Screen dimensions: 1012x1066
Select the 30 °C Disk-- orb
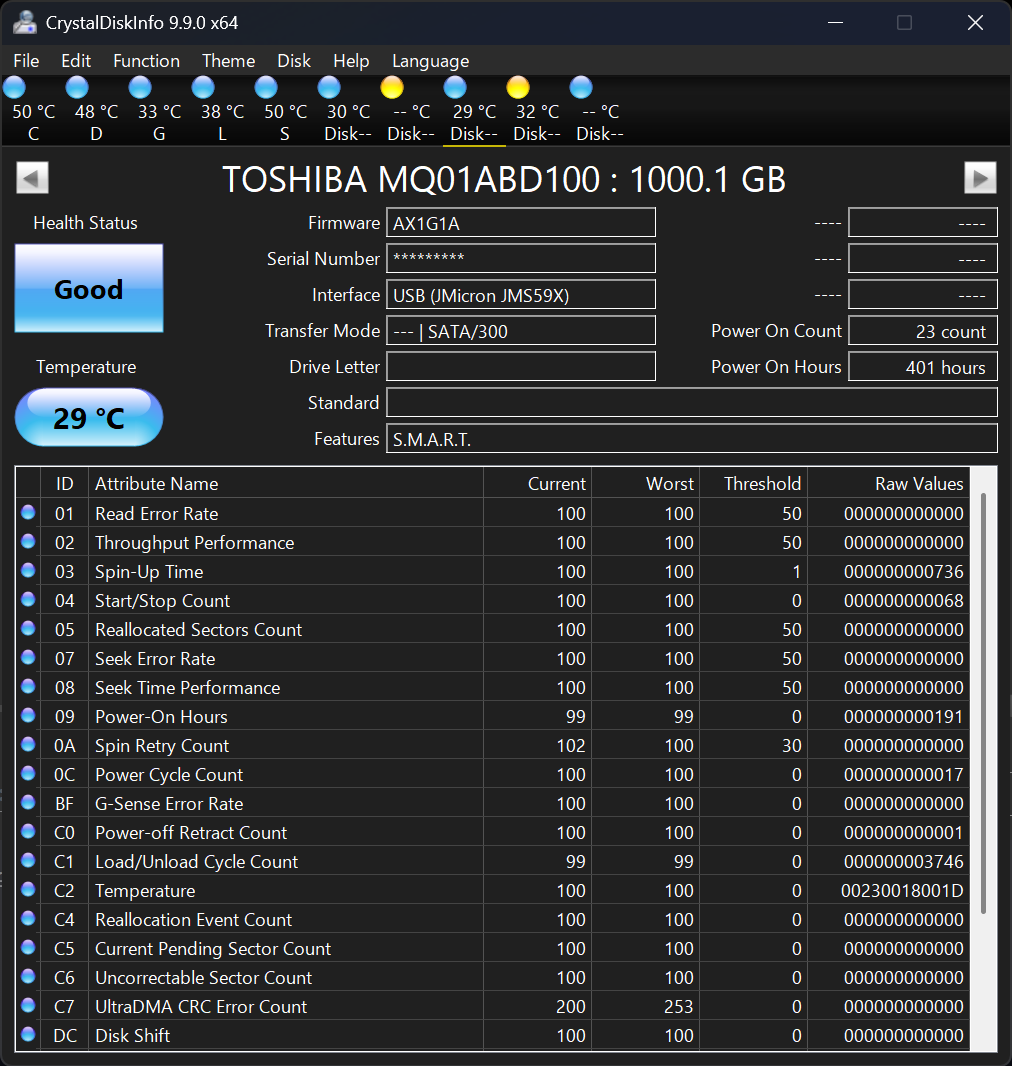(329, 88)
